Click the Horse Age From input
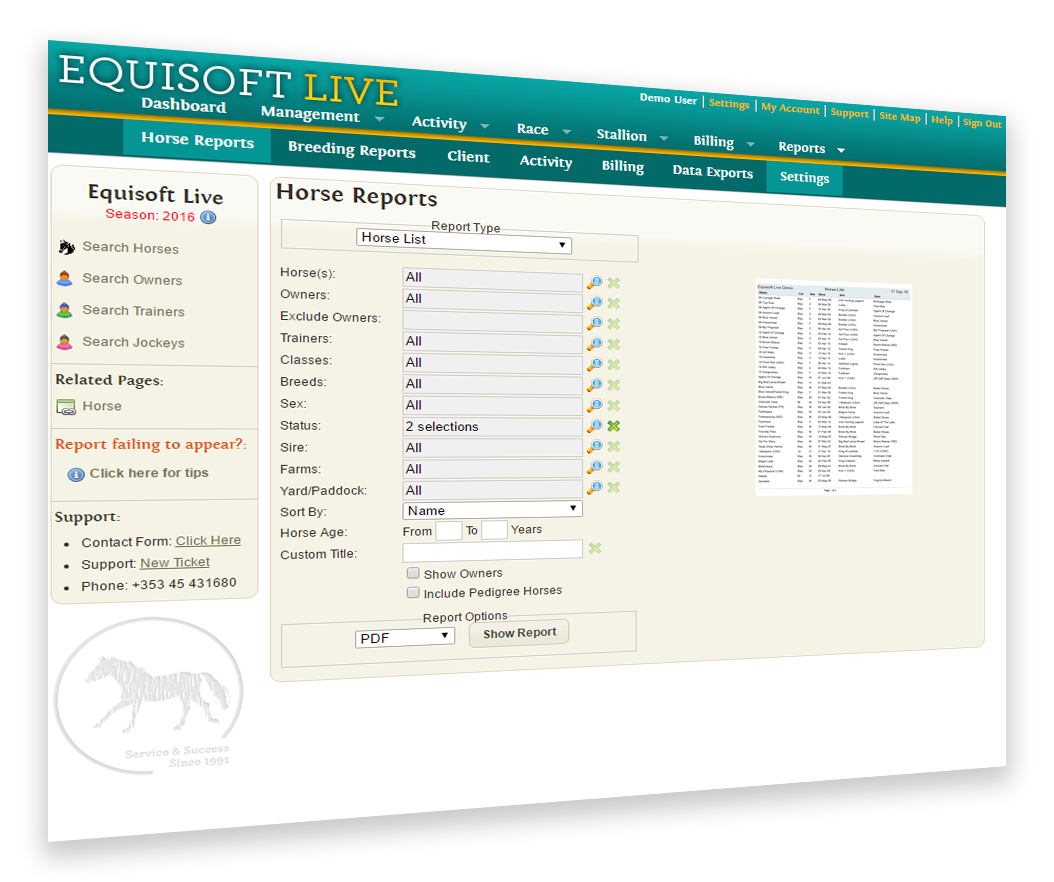The height and width of the screenshot is (882, 1054). tap(448, 531)
